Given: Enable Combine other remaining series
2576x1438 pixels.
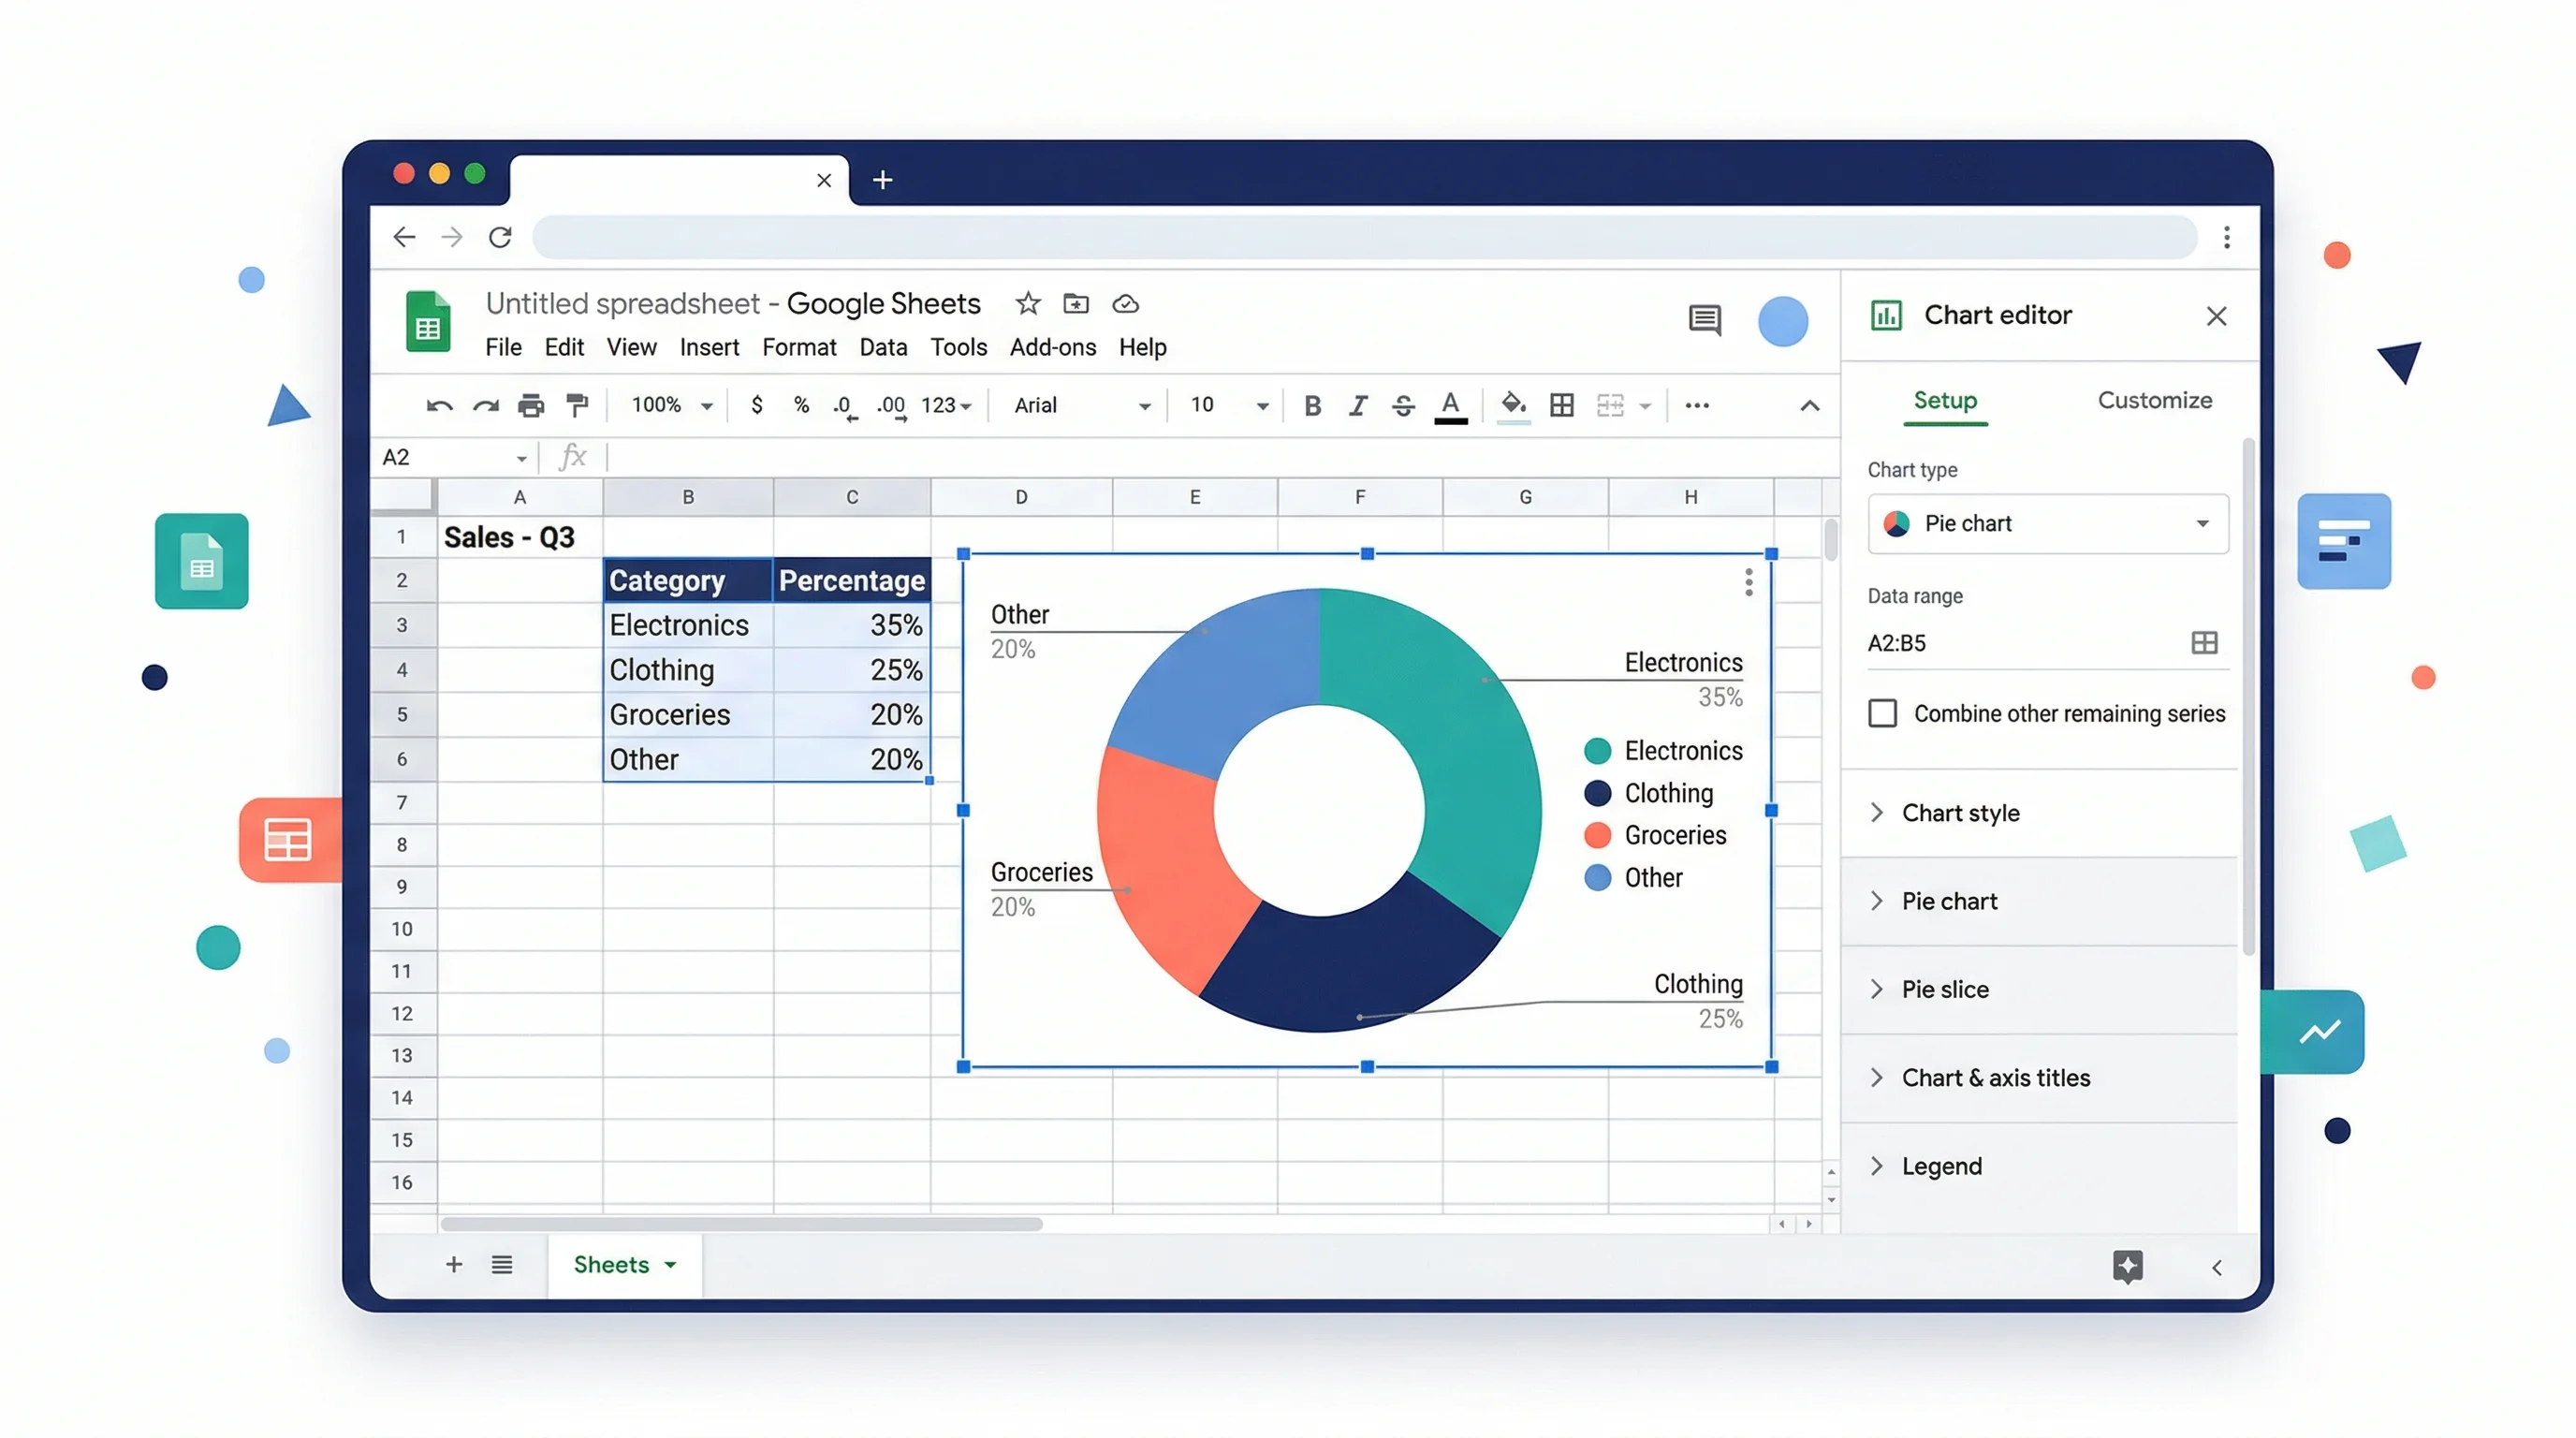Looking at the screenshot, I should (1884, 713).
